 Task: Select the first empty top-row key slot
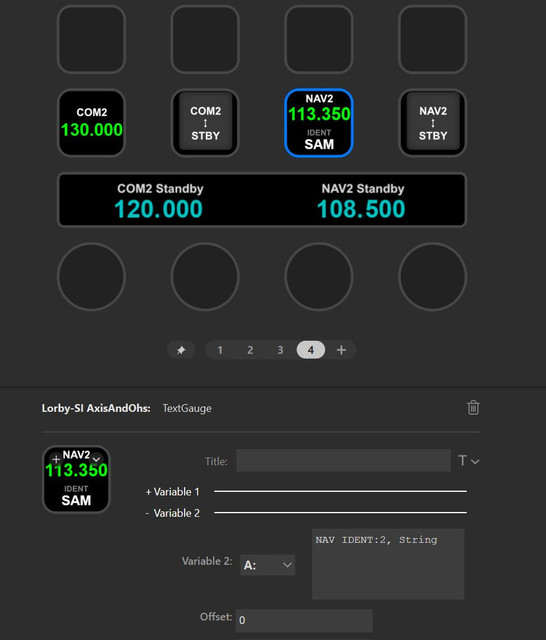tap(91, 39)
